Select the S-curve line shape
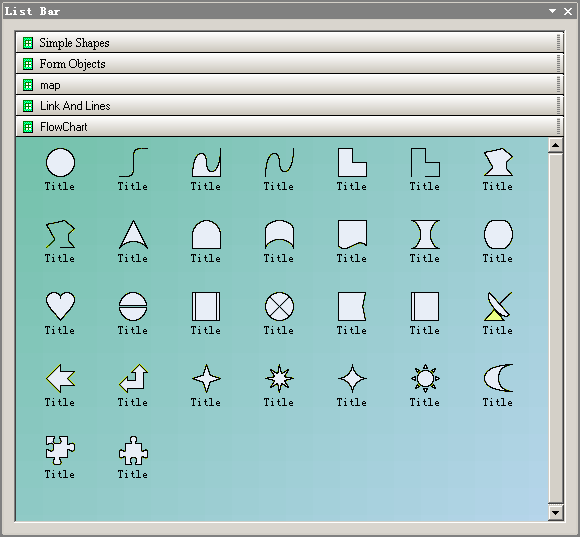The width and height of the screenshot is (580, 537). click(133, 162)
